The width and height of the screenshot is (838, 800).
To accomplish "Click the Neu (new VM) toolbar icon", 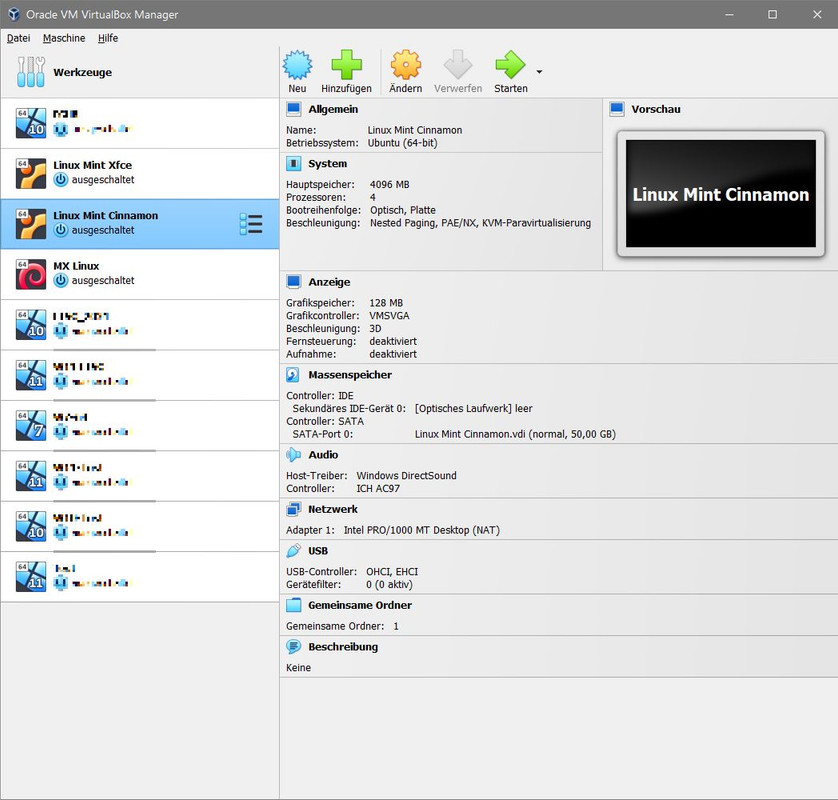I will tap(297, 65).
